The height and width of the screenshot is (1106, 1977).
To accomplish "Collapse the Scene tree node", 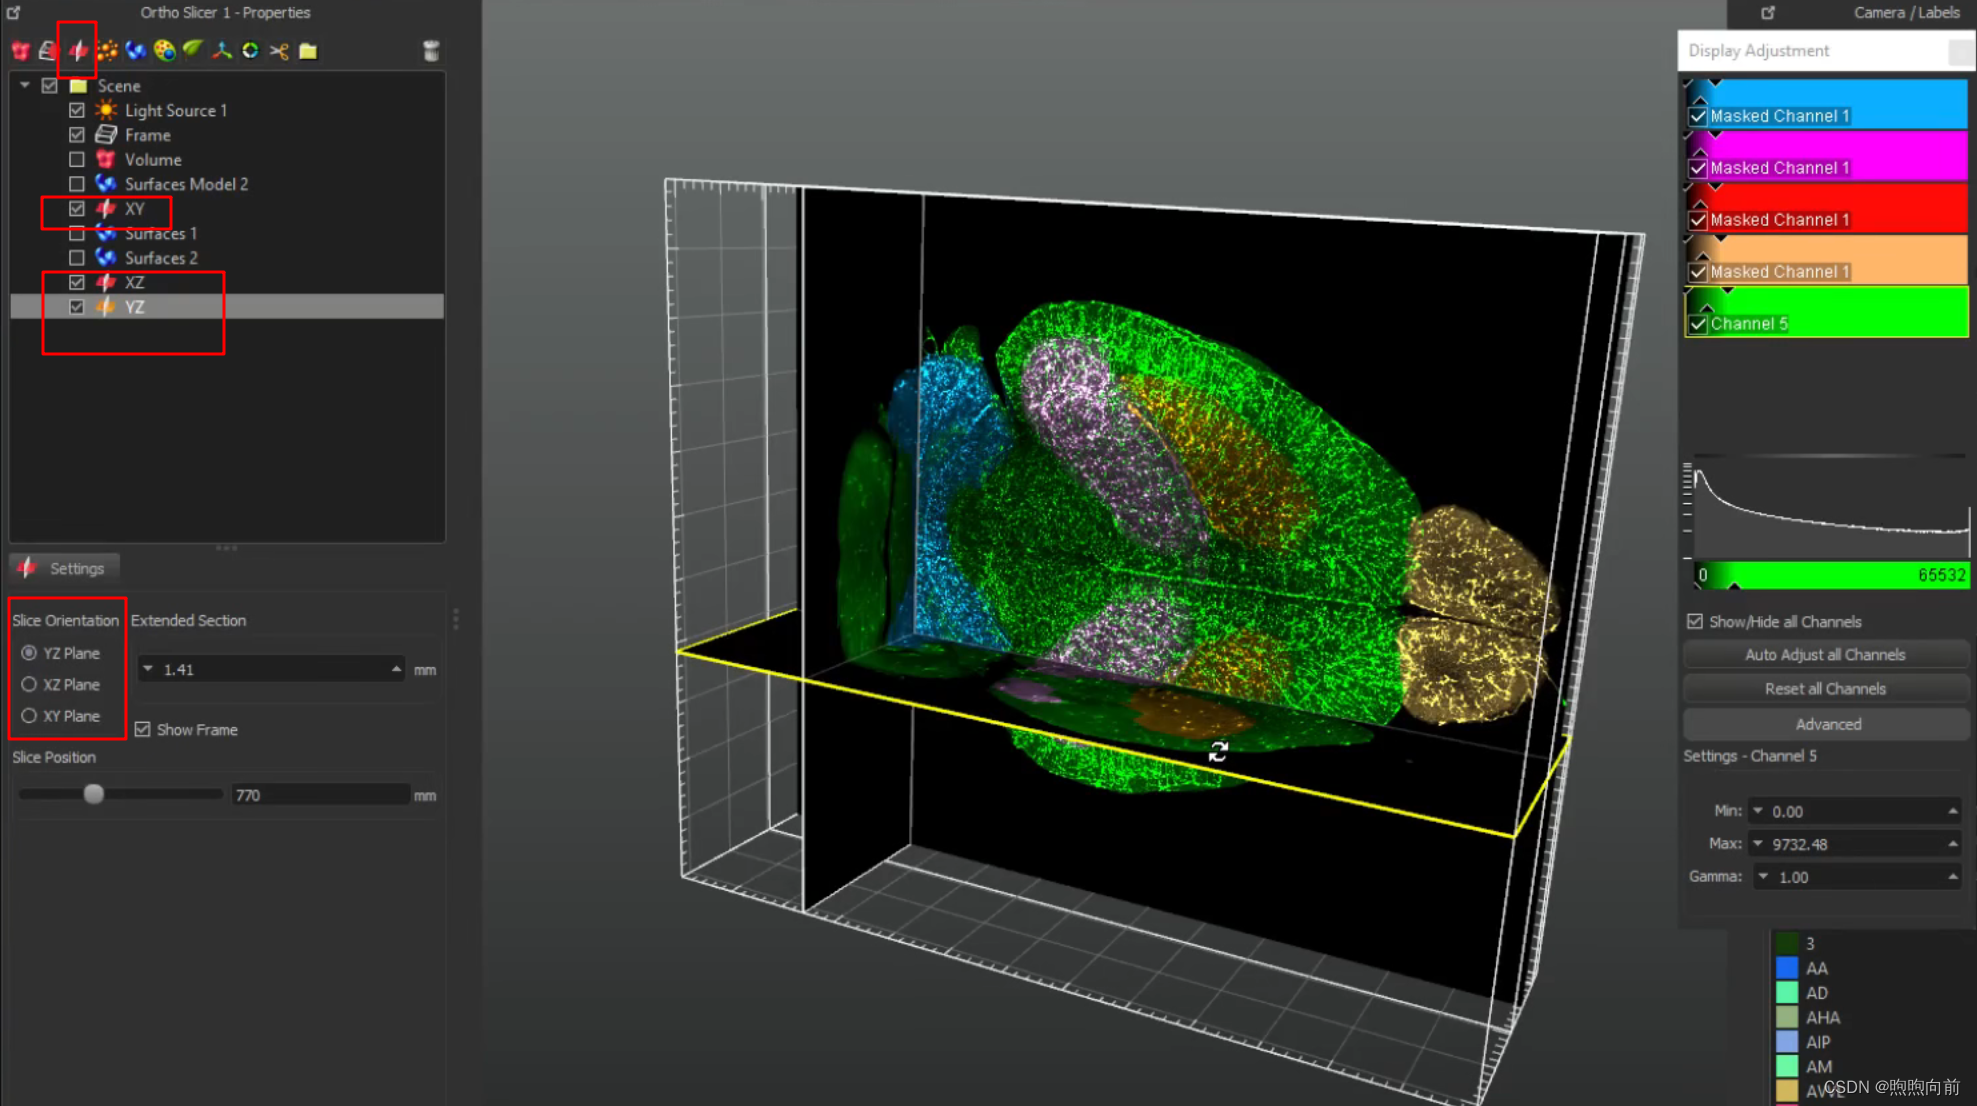I will tap(25, 85).
